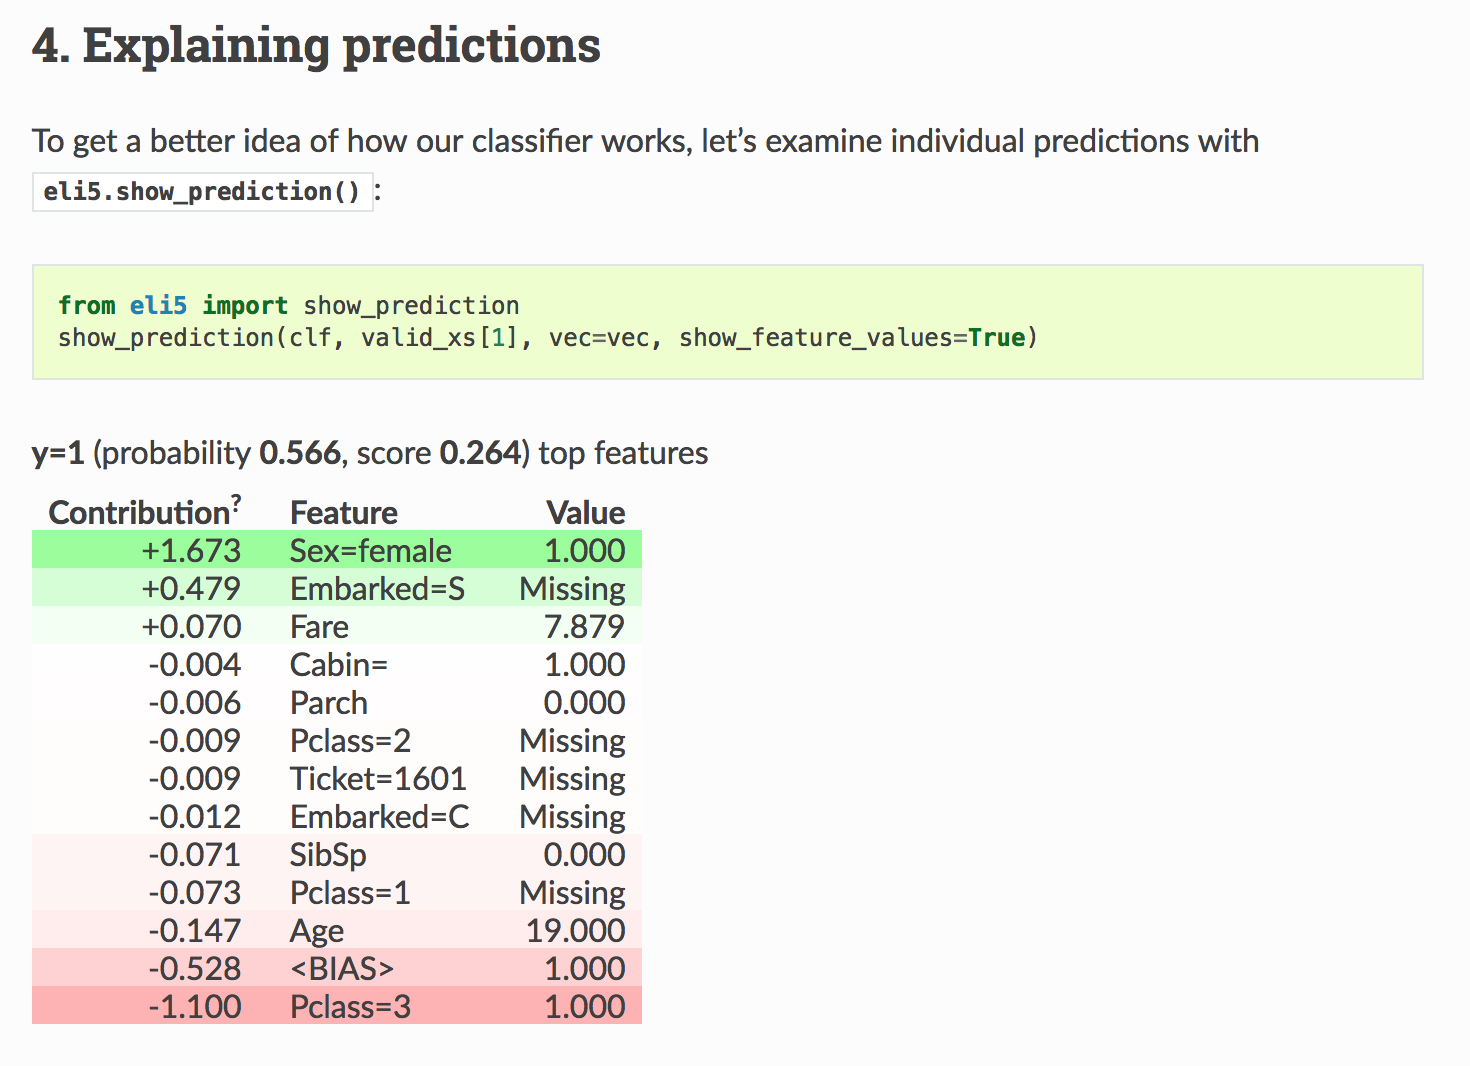
Task: Click the Parch feature cell
Action: pos(329,703)
